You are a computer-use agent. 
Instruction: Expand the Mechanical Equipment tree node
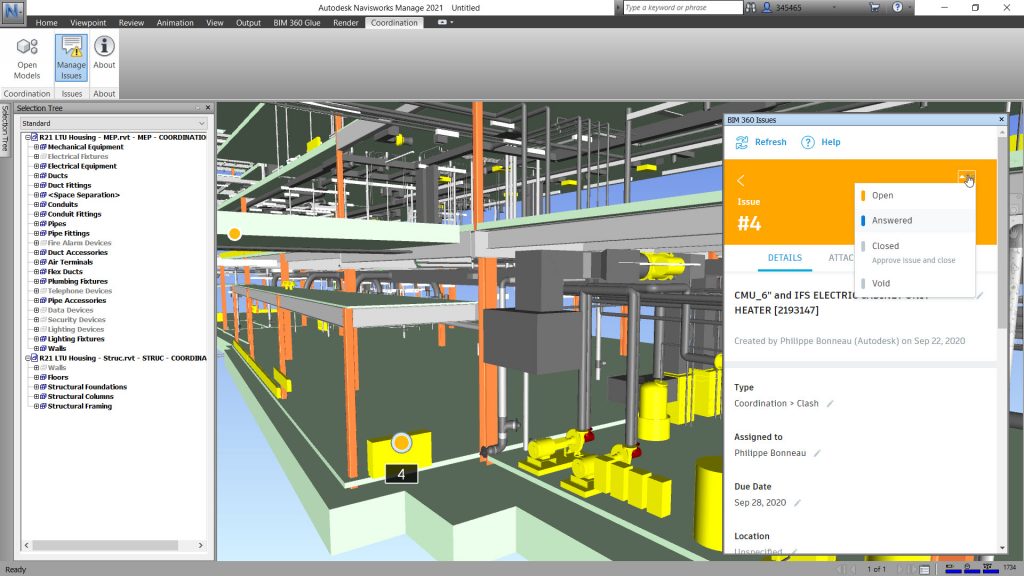tap(37, 147)
